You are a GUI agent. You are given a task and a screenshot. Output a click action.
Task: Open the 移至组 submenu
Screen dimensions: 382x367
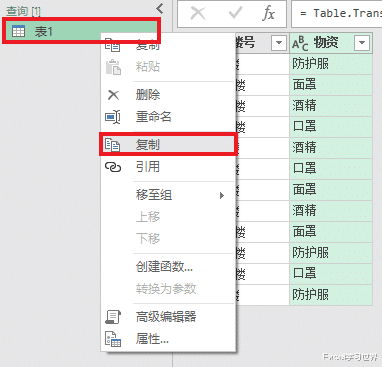point(168,195)
